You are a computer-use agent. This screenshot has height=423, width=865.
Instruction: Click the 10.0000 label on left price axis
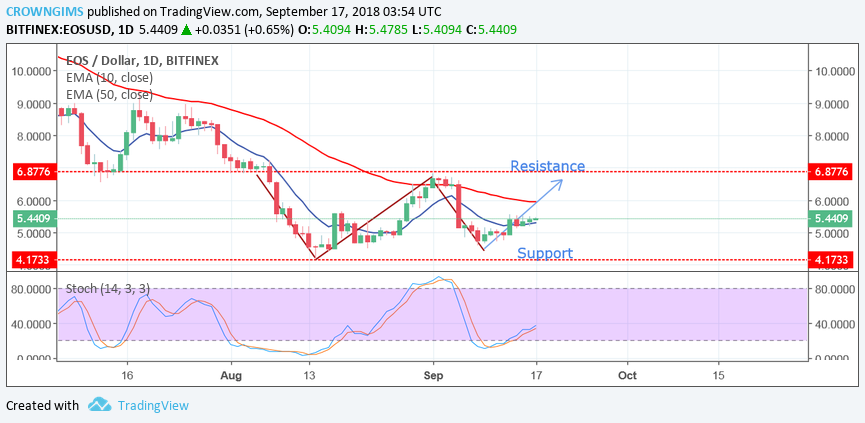[33, 71]
